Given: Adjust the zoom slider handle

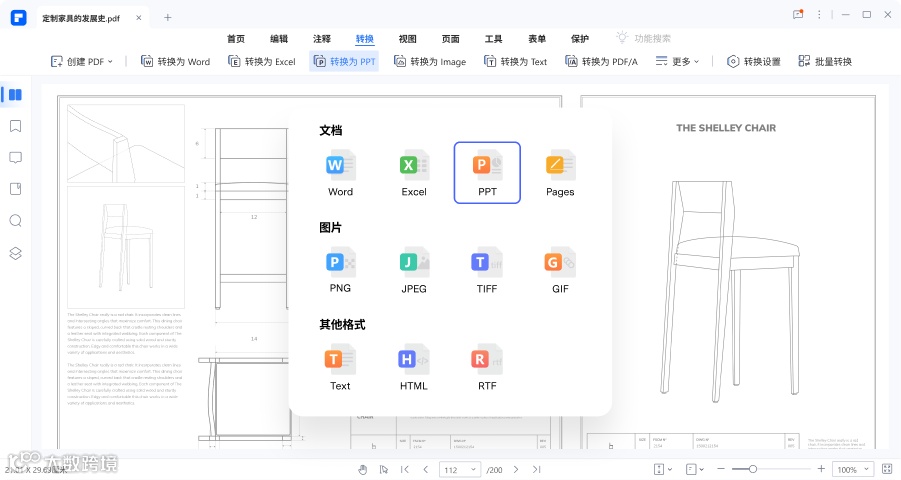Looking at the screenshot, I should pyautogui.click(x=752, y=469).
